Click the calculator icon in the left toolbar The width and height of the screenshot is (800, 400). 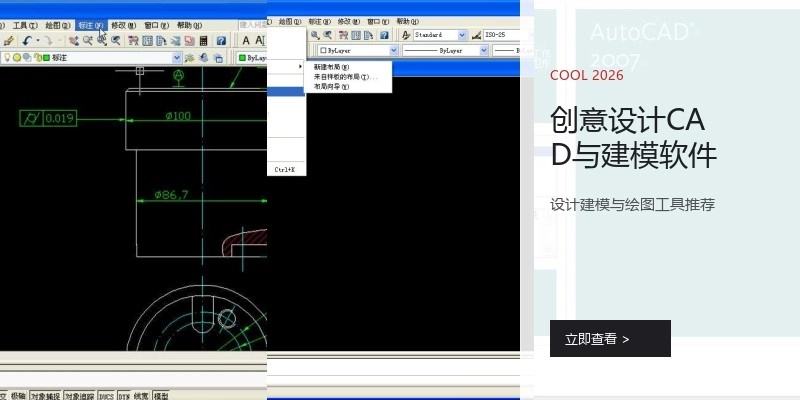(x=204, y=41)
